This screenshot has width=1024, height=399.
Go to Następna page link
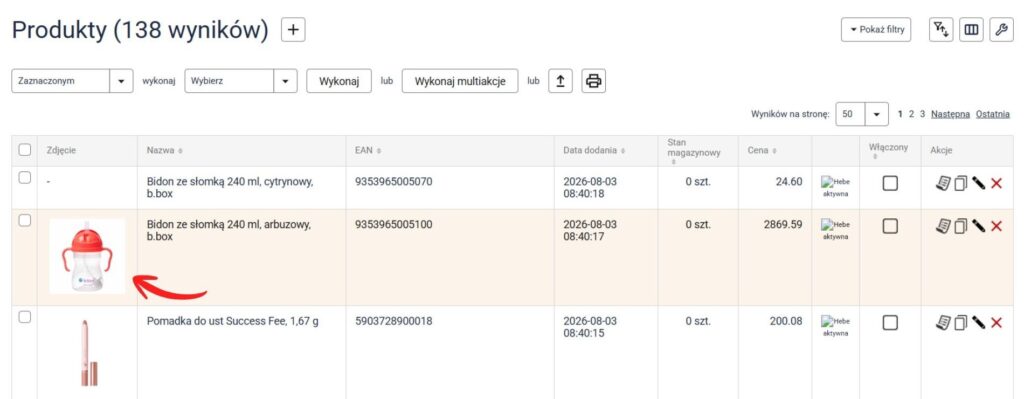click(950, 114)
